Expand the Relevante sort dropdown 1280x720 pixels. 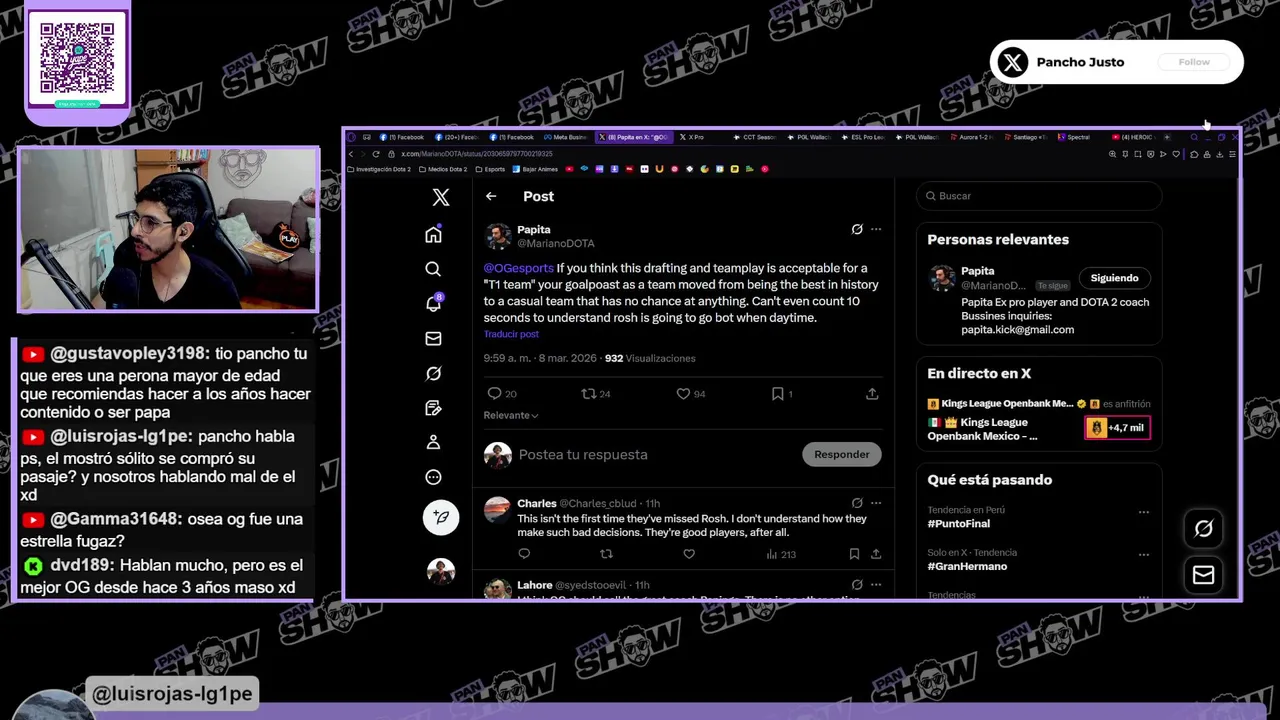pos(511,415)
